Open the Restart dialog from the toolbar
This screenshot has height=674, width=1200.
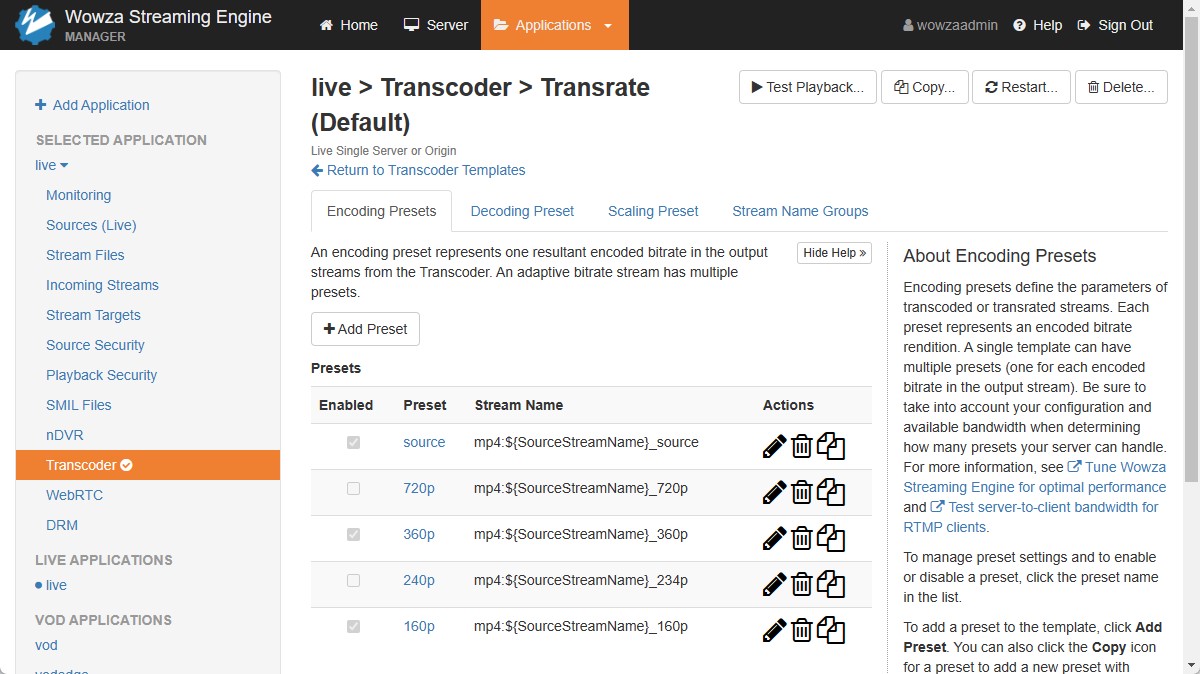coord(1021,87)
